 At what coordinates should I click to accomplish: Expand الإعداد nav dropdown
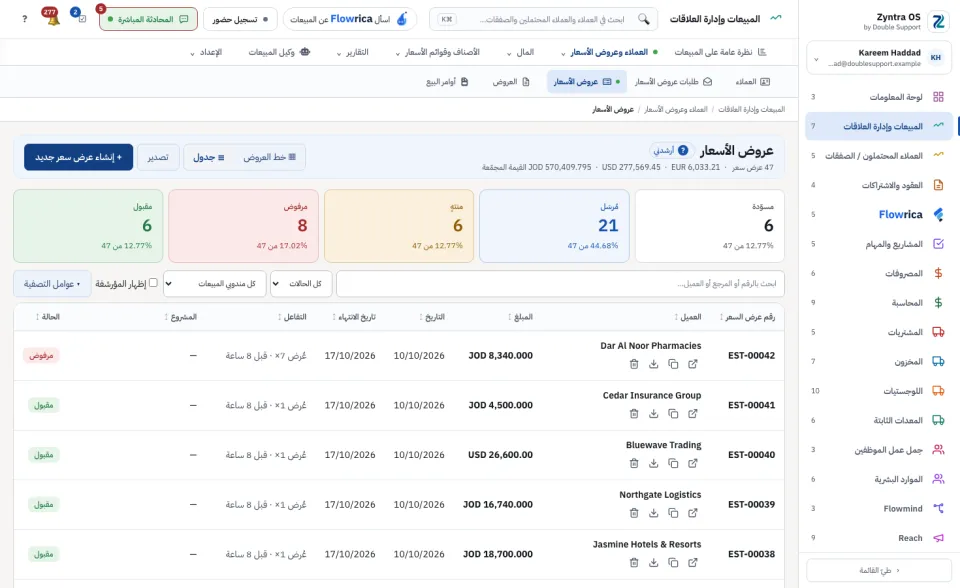pos(206,52)
